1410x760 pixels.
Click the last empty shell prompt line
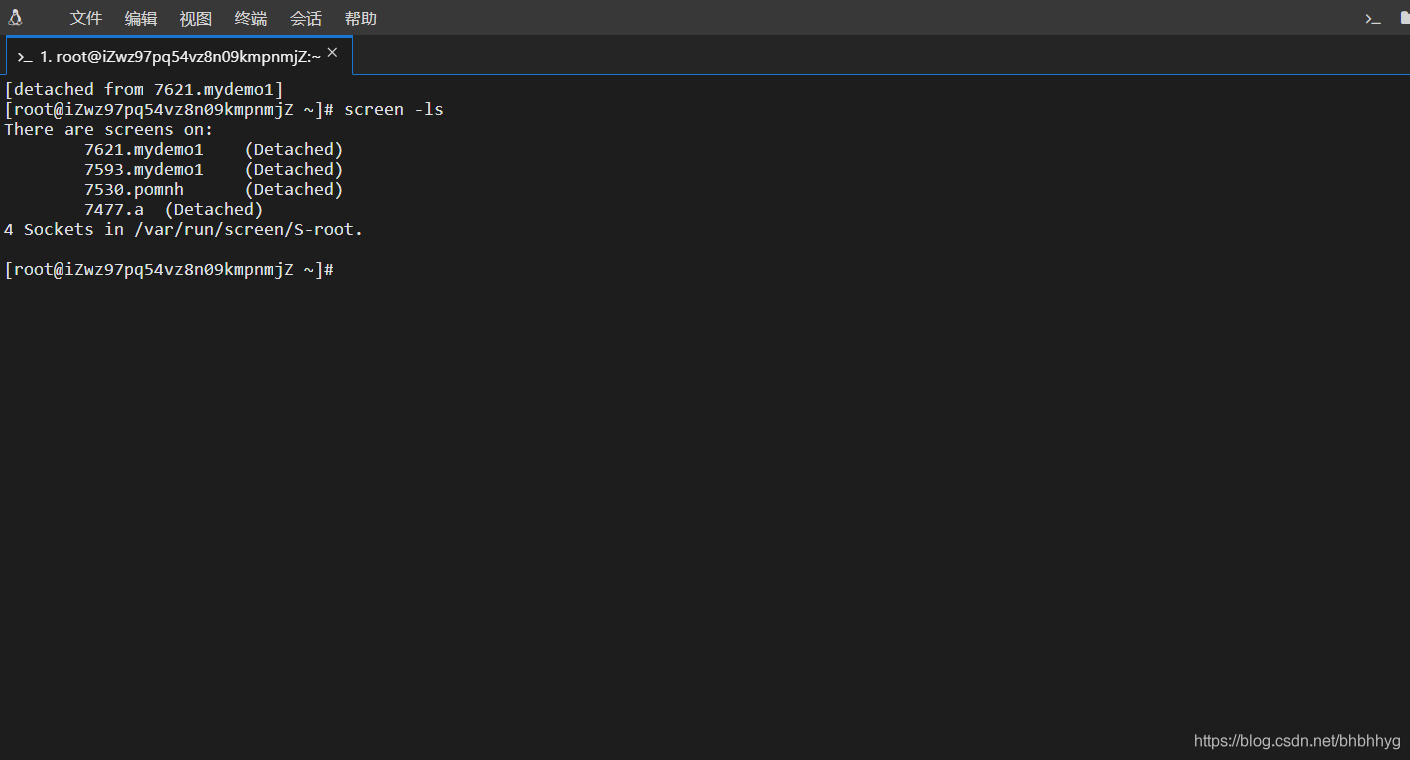(x=169, y=269)
